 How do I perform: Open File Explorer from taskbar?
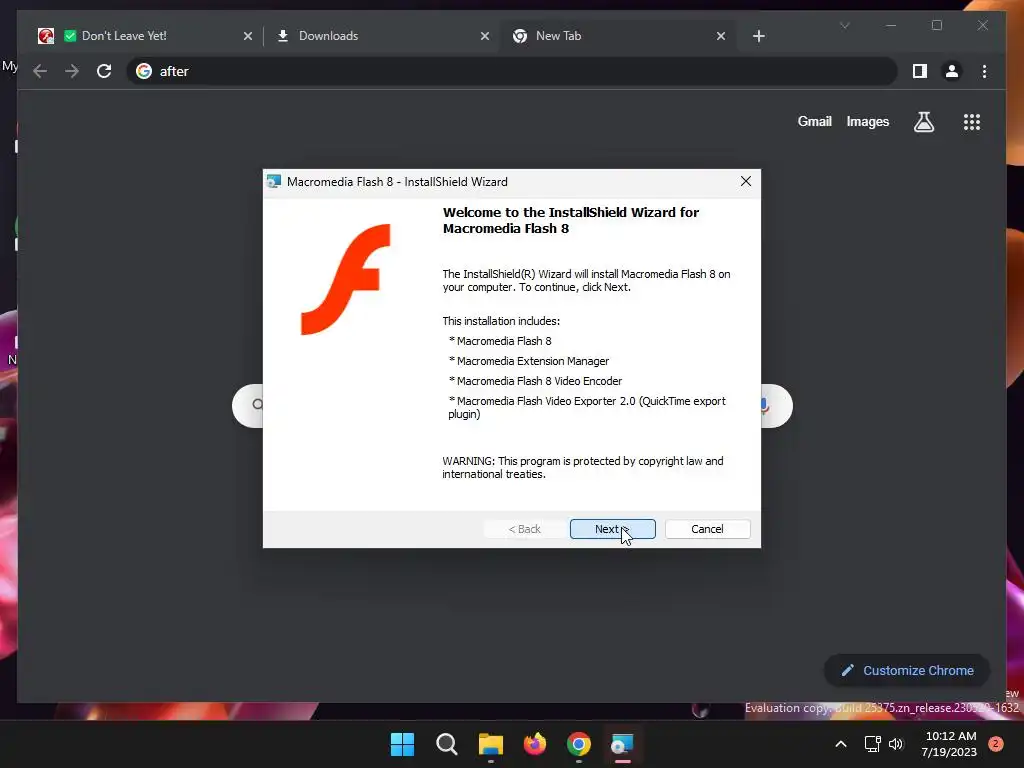[x=490, y=744]
